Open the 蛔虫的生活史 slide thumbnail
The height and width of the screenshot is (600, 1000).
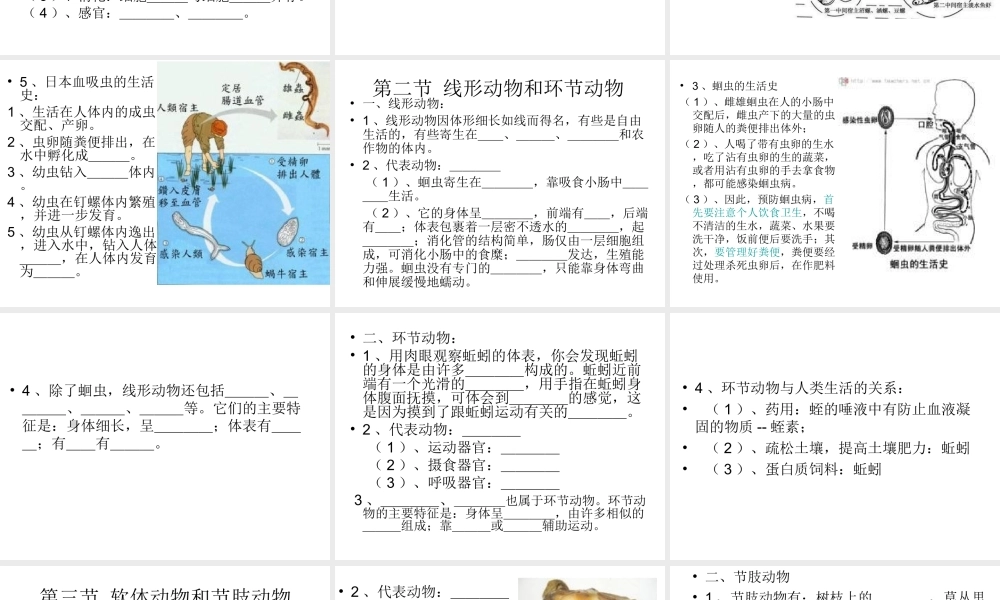(x=835, y=183)
